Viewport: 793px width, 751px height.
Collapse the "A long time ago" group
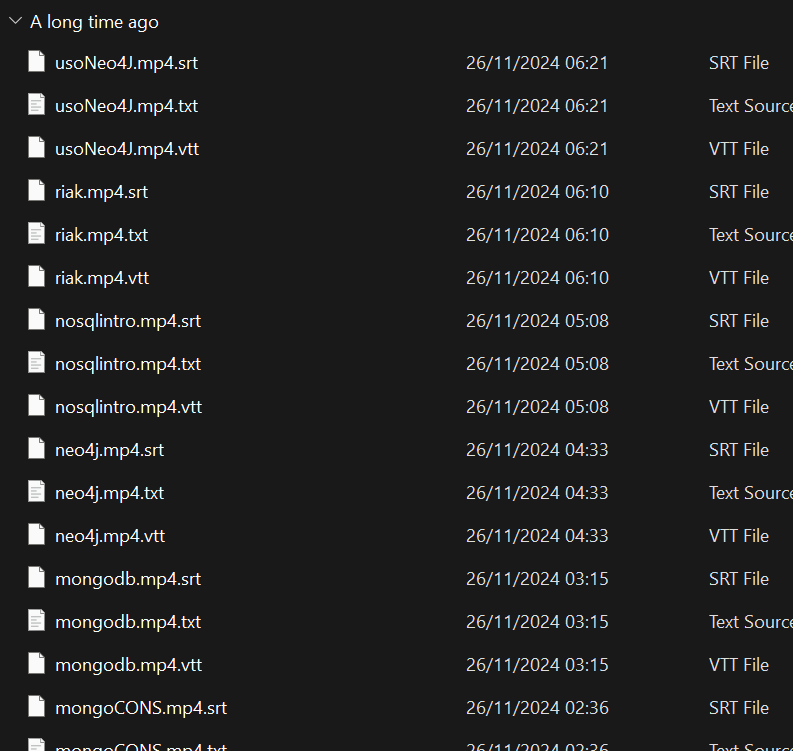coord(15,21)
